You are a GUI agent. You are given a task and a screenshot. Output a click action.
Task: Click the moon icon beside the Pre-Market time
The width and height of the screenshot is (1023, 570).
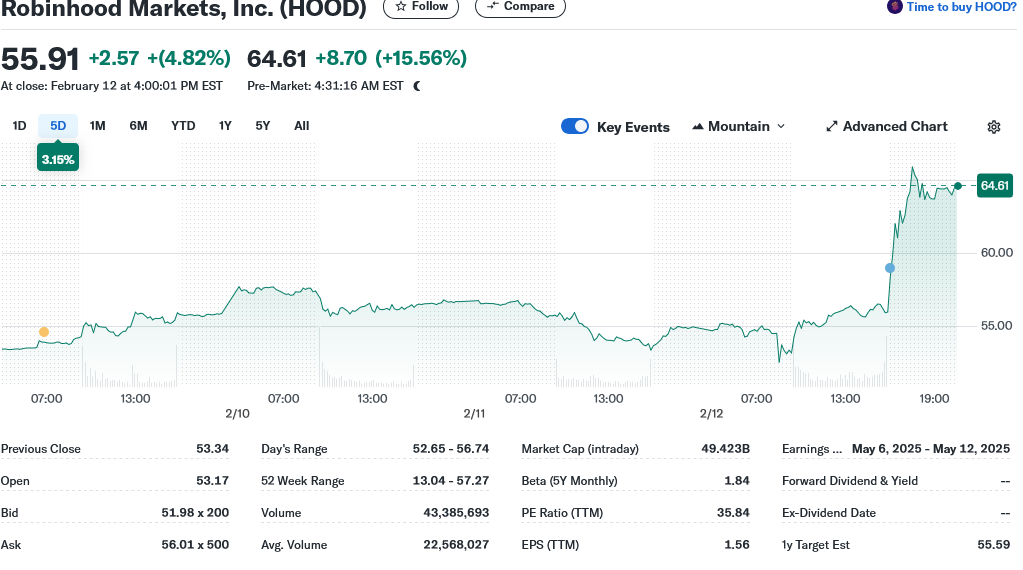[x=417, y=86]
